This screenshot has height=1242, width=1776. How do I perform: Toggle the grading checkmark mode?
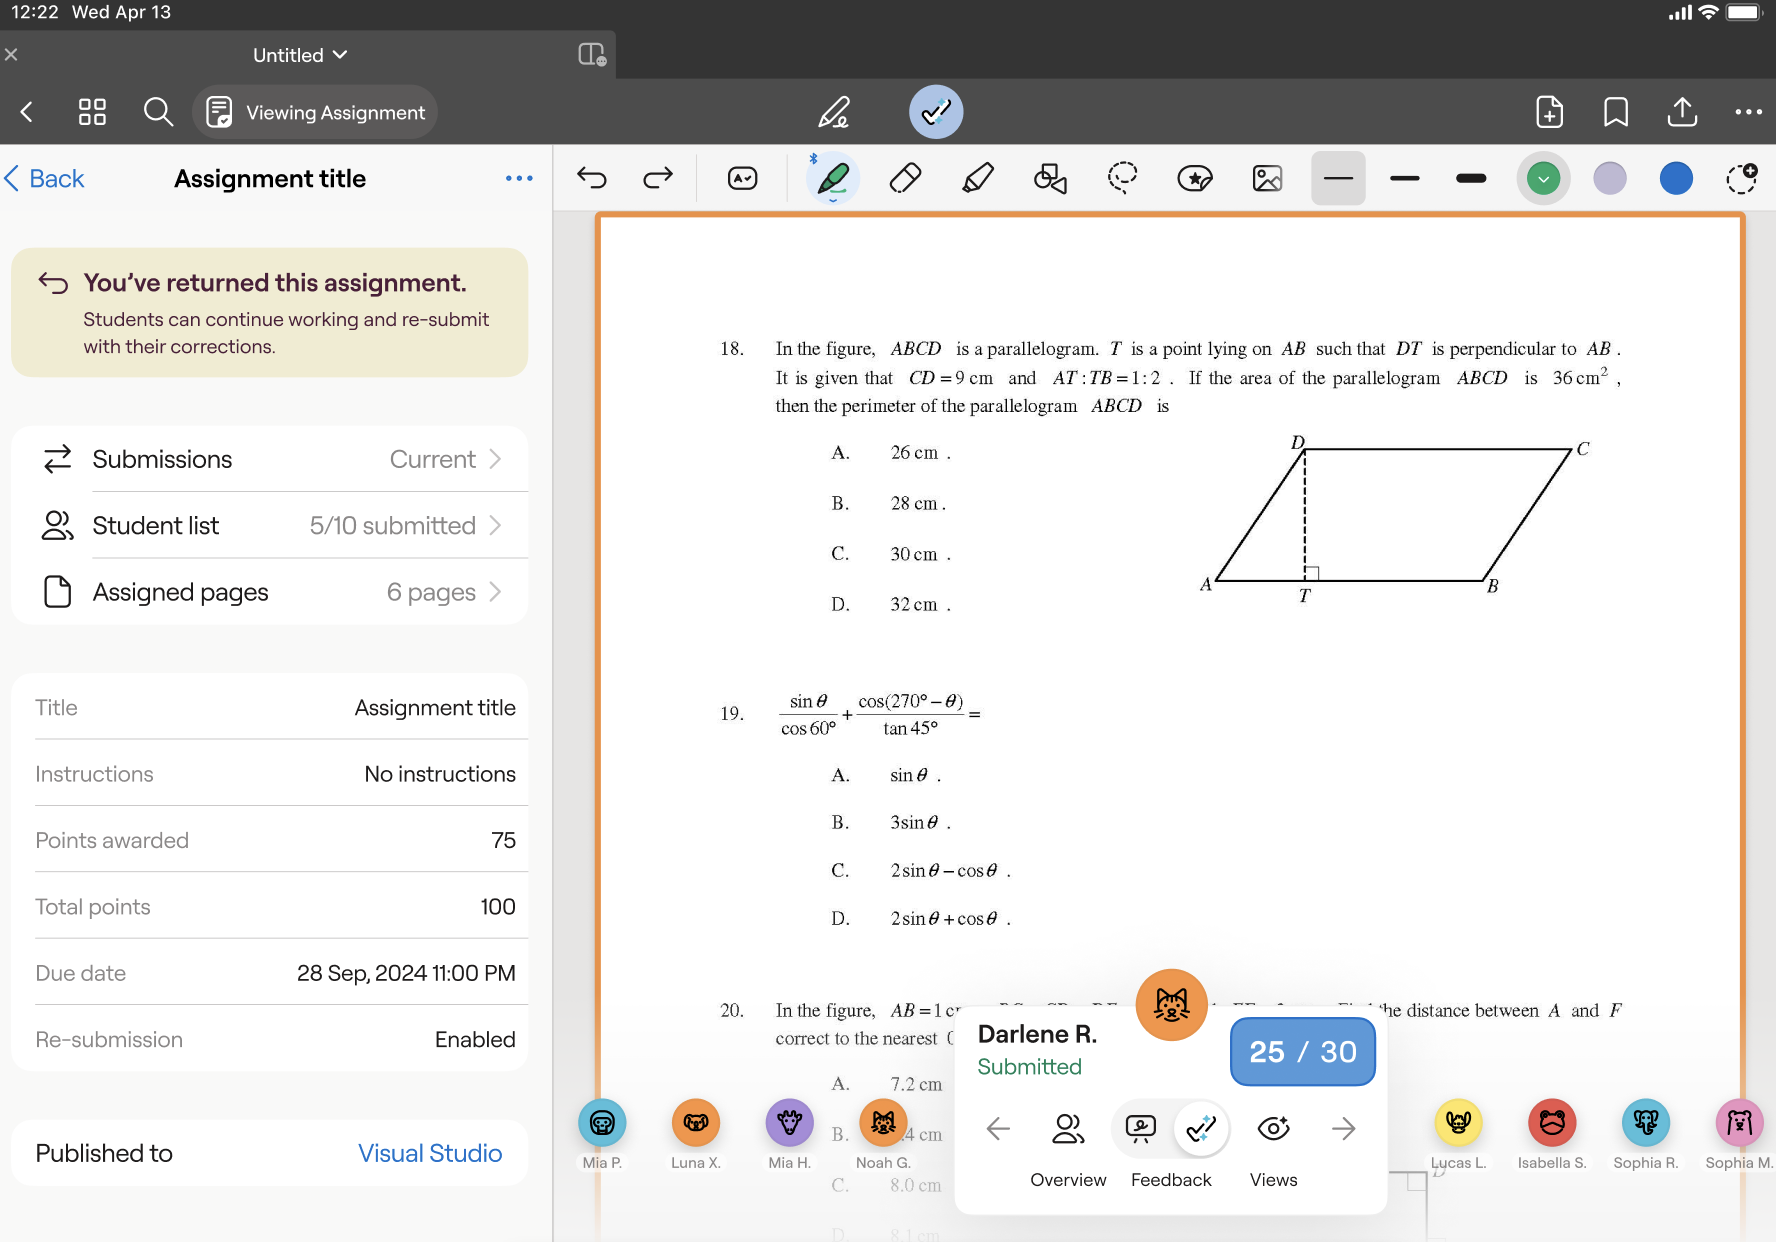tap(935, 112)
